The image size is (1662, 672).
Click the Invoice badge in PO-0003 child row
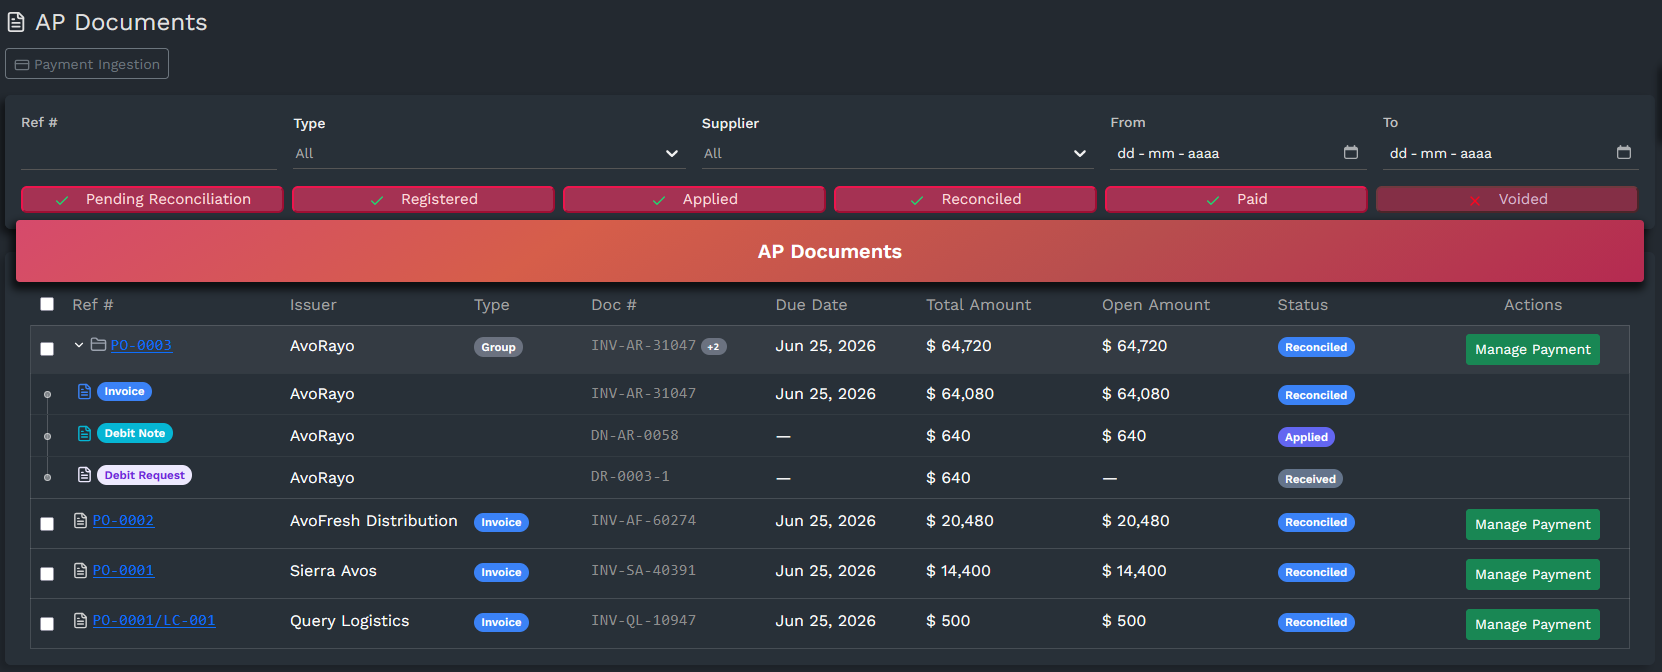pyautogui.click(x=124, y=391)
